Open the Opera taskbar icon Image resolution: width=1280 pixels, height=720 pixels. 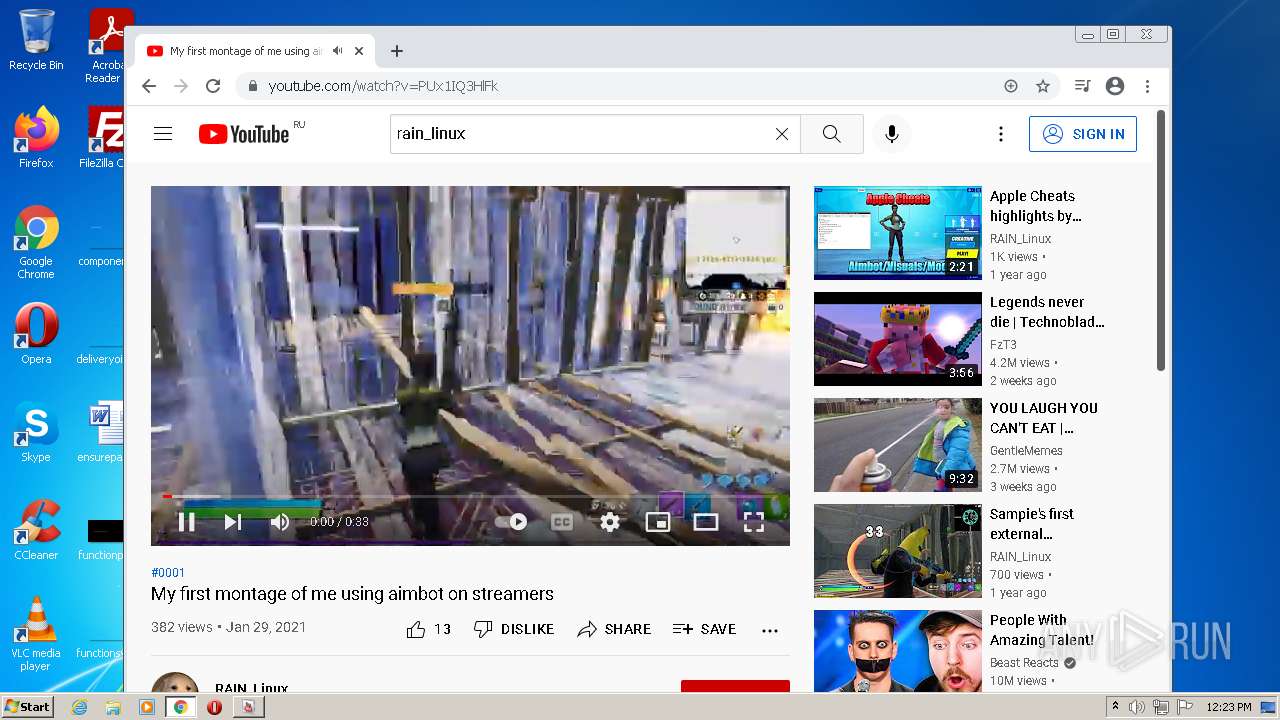point(214,707)
